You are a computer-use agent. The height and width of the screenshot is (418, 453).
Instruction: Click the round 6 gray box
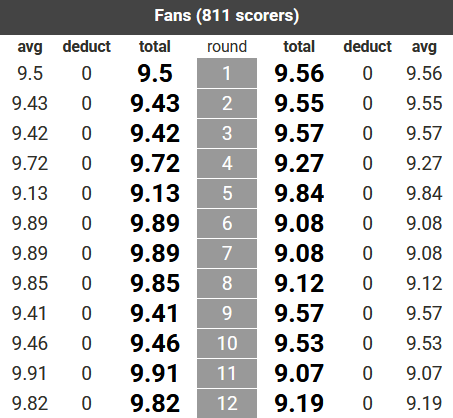coord(227,223)
